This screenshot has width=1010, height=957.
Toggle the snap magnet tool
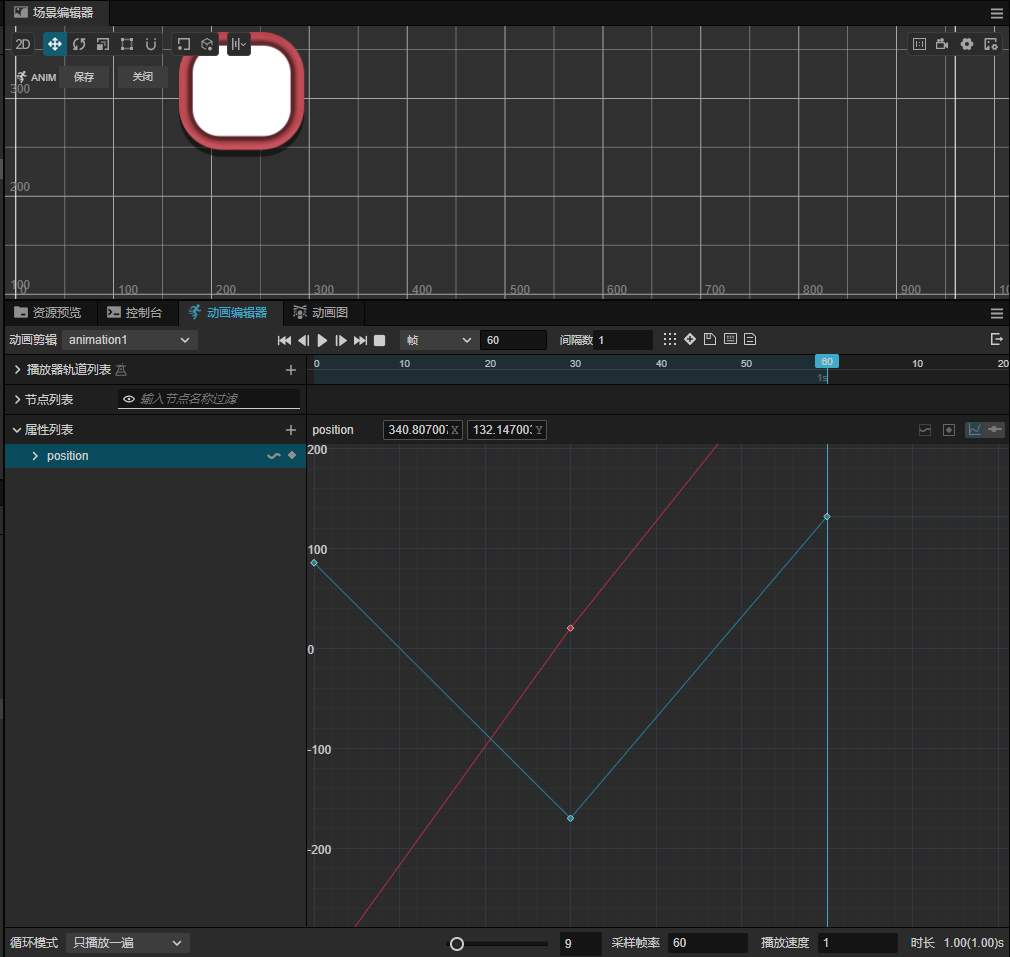(151, 44)
